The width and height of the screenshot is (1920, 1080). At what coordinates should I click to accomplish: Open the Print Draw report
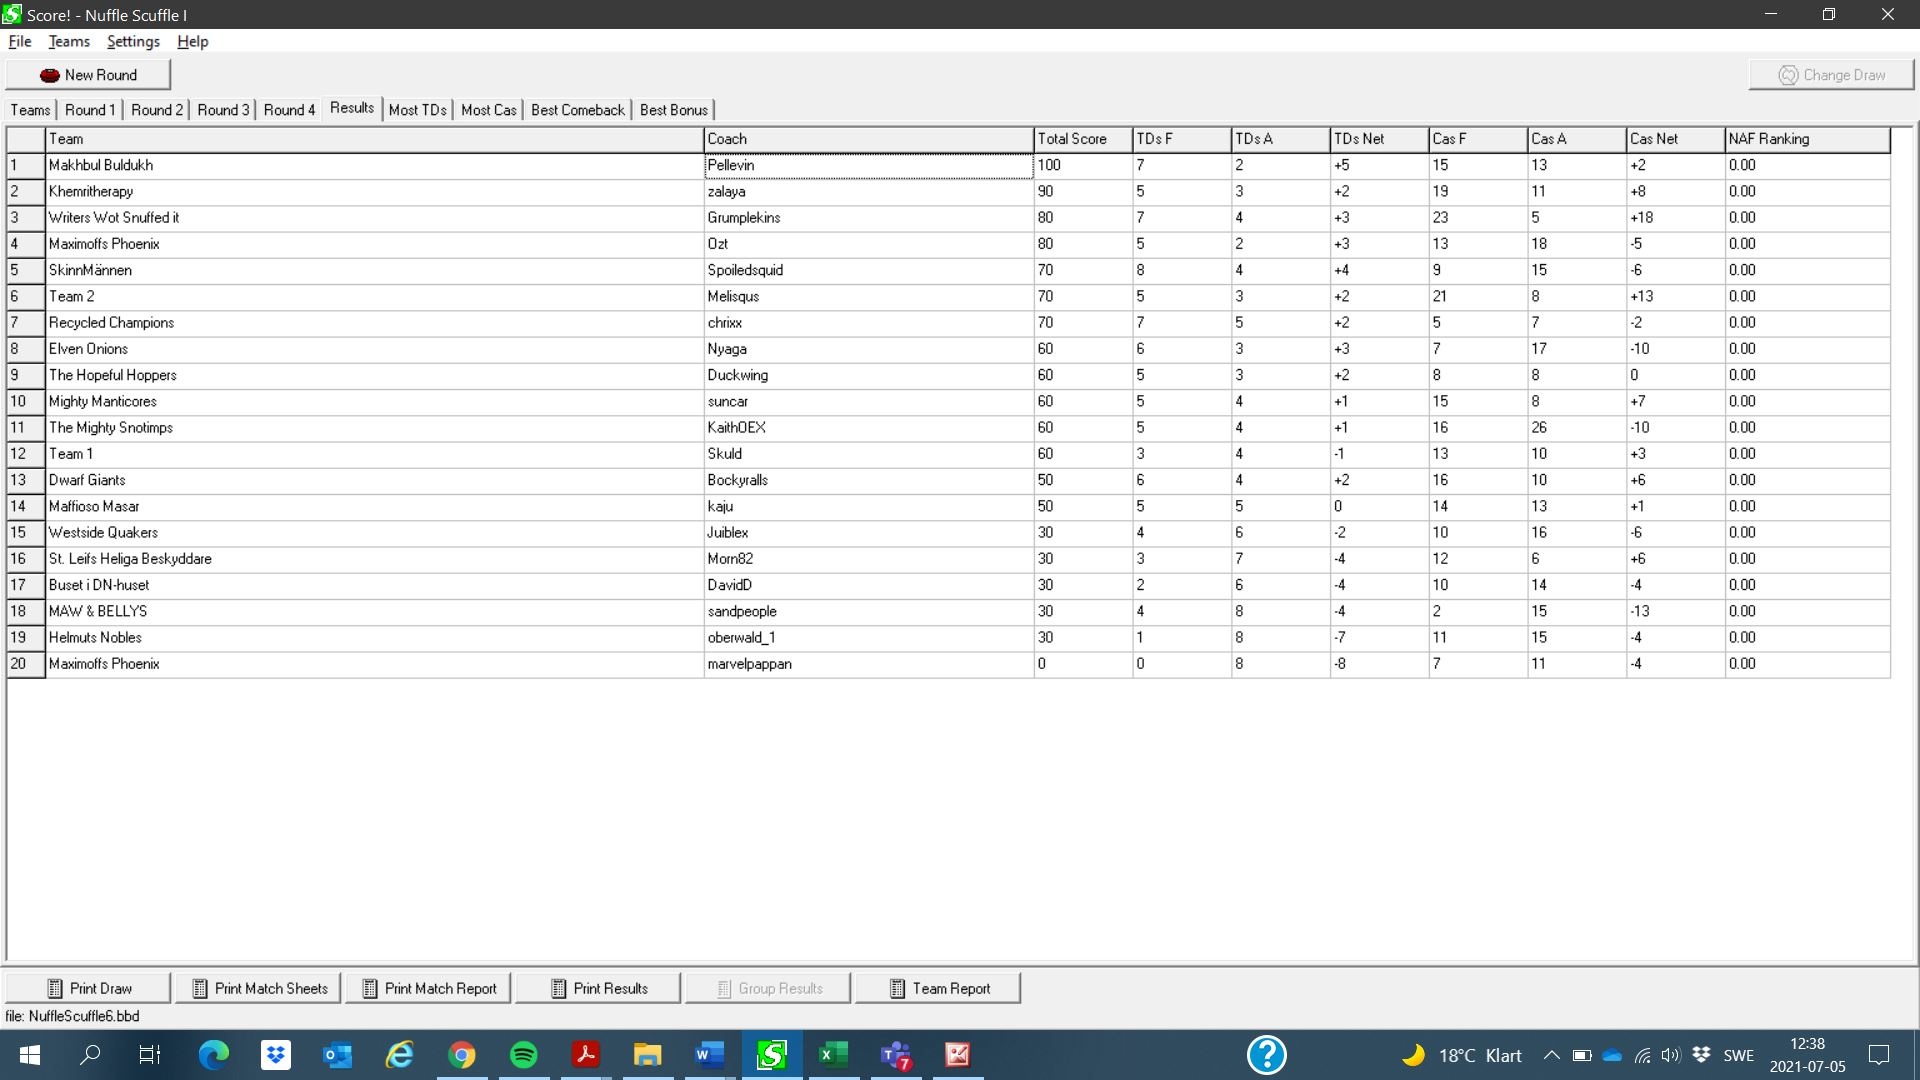click(89, 988)
